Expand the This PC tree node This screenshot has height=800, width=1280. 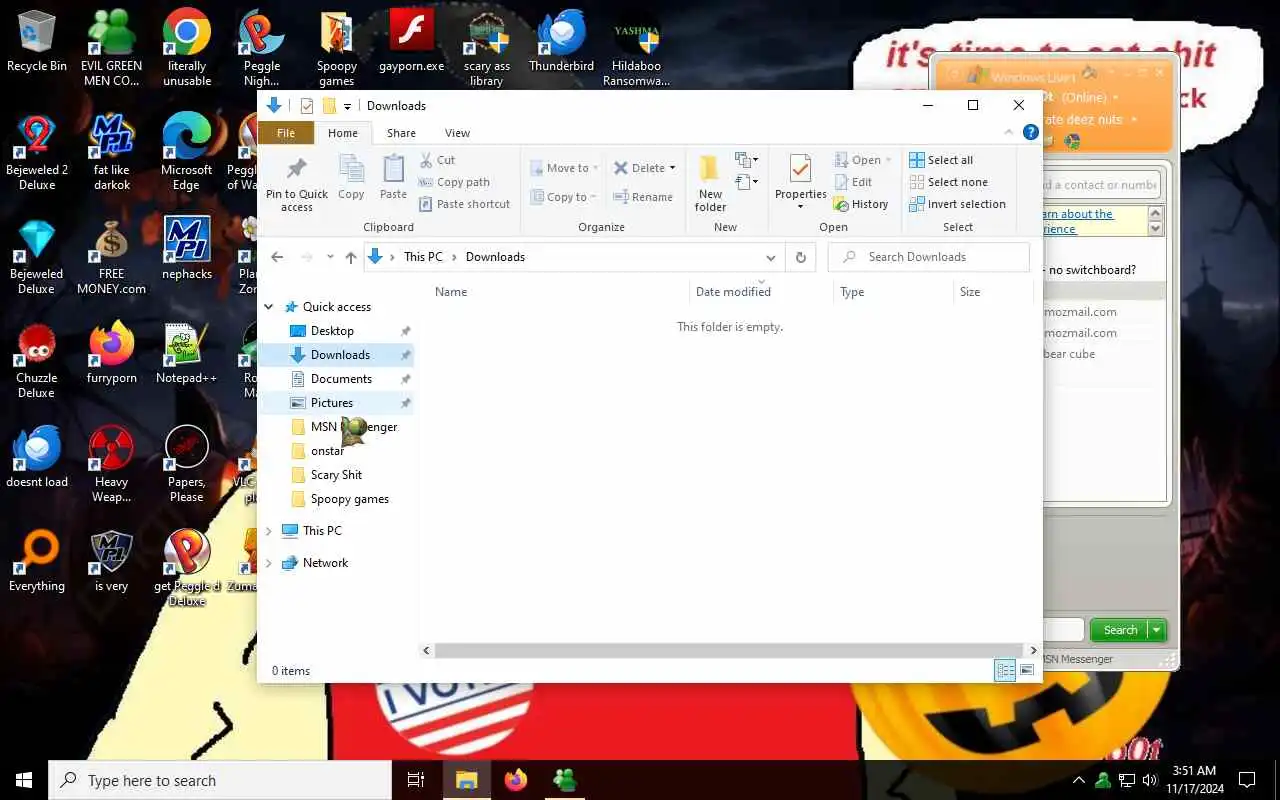coord(269,531)
